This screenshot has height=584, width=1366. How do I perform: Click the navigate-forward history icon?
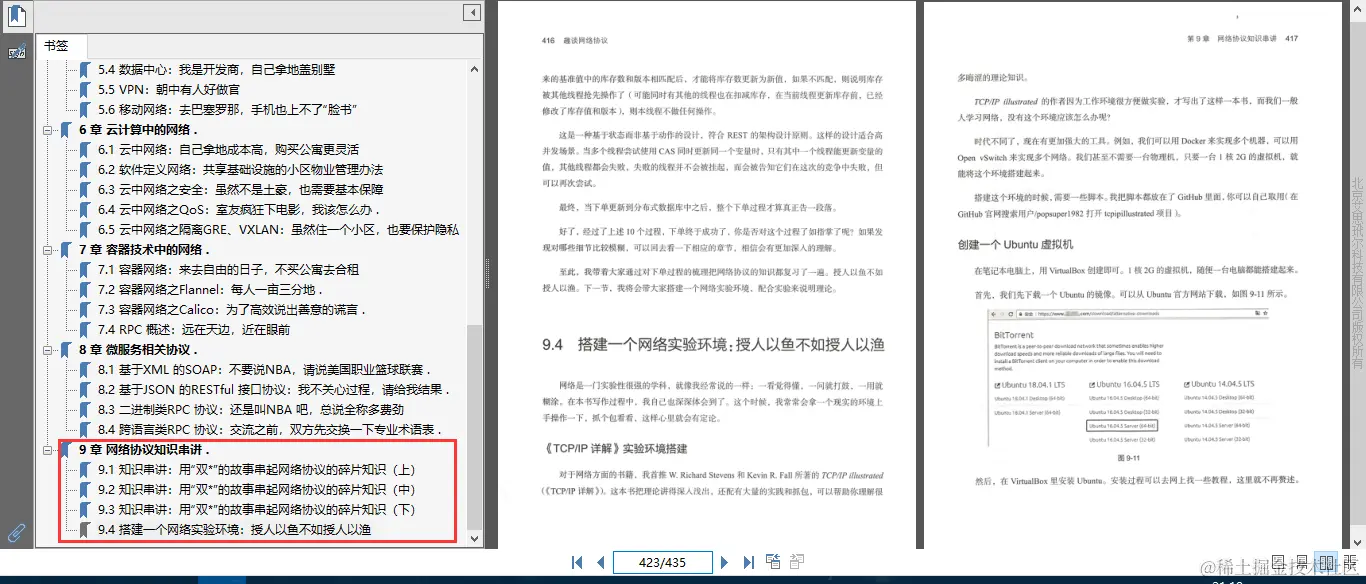[x=797, y=561]
